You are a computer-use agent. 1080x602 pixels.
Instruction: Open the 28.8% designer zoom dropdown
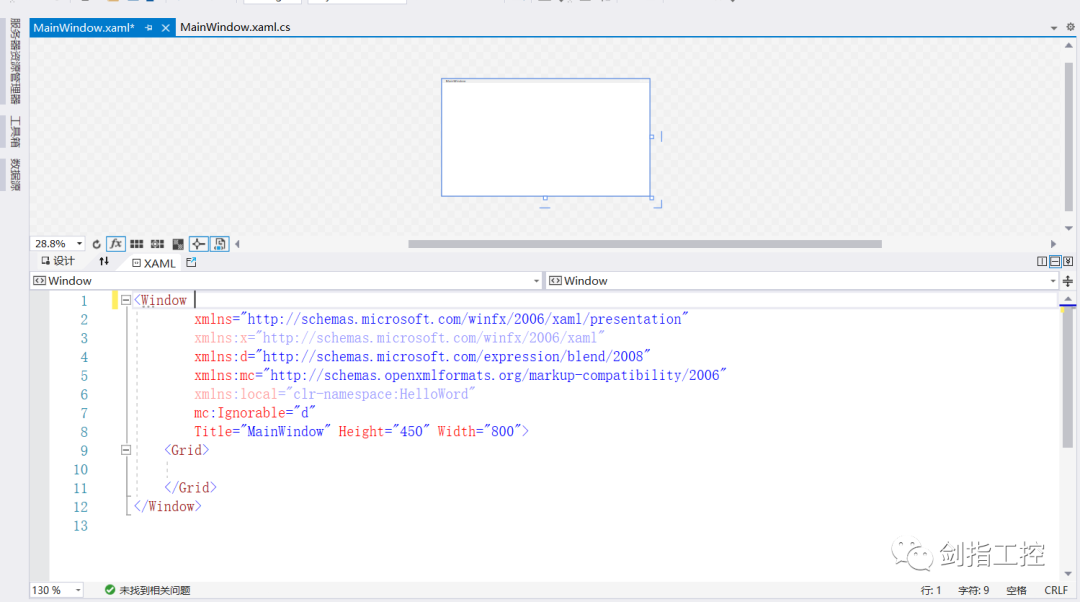click(79, 244)
